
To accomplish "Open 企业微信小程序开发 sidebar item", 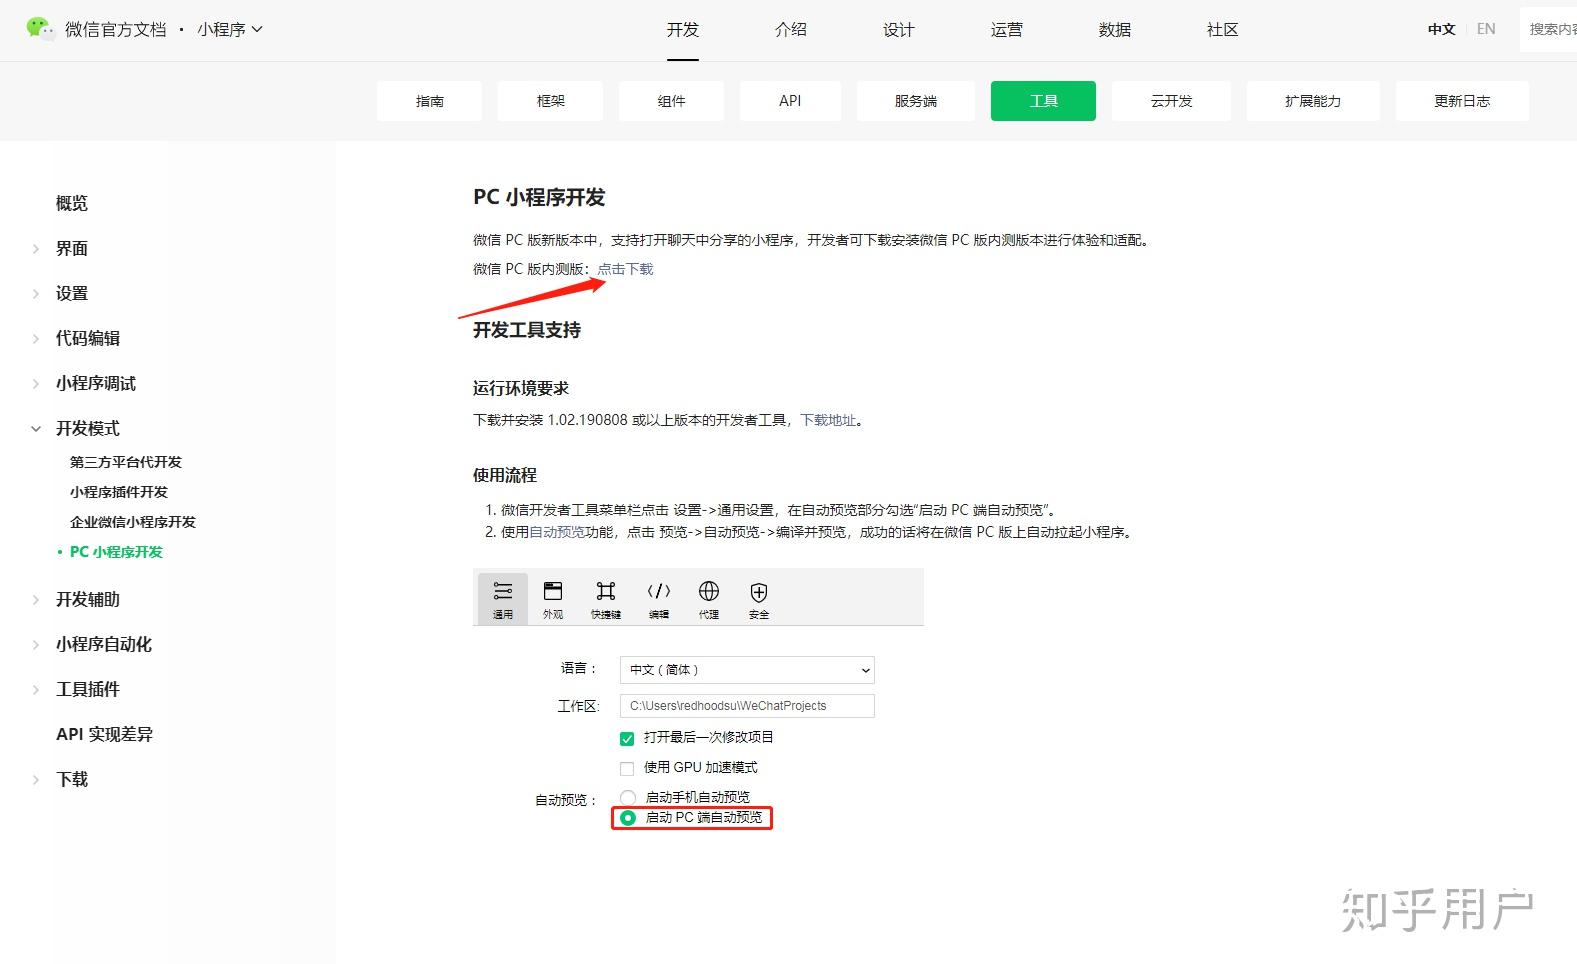I will 133,522.
